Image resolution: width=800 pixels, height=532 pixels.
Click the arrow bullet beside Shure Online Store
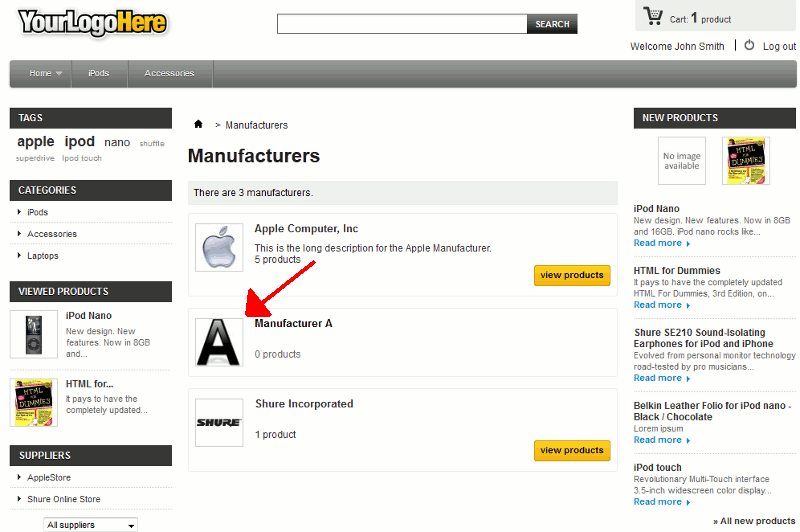click(x=19, y=498)
